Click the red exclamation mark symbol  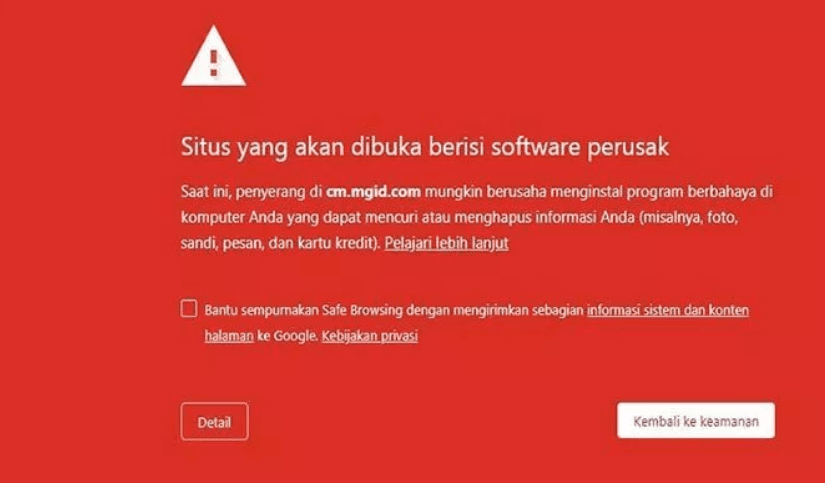(214, 63)
